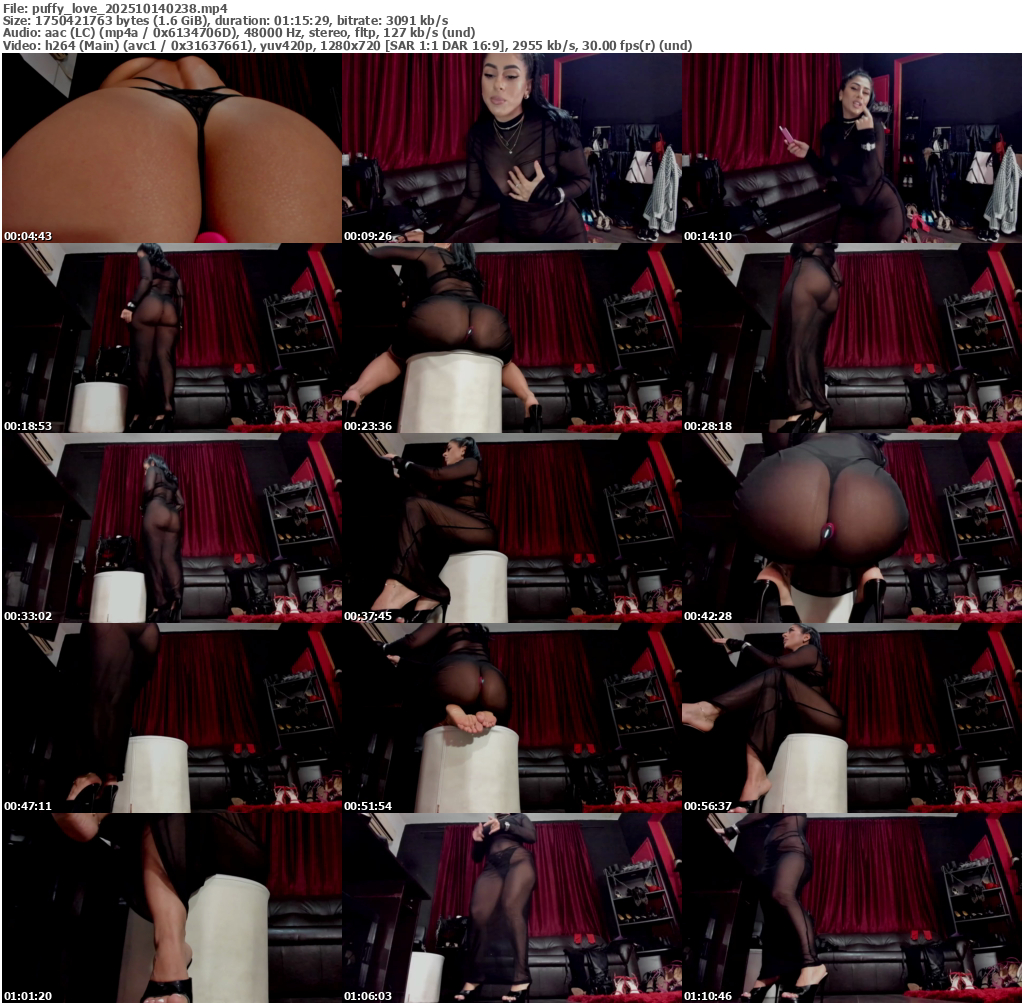Choose the thumbnail marked 00:14:10
The width and height of the screenshot is (1024, 1003).
click(x=852, y=148)
